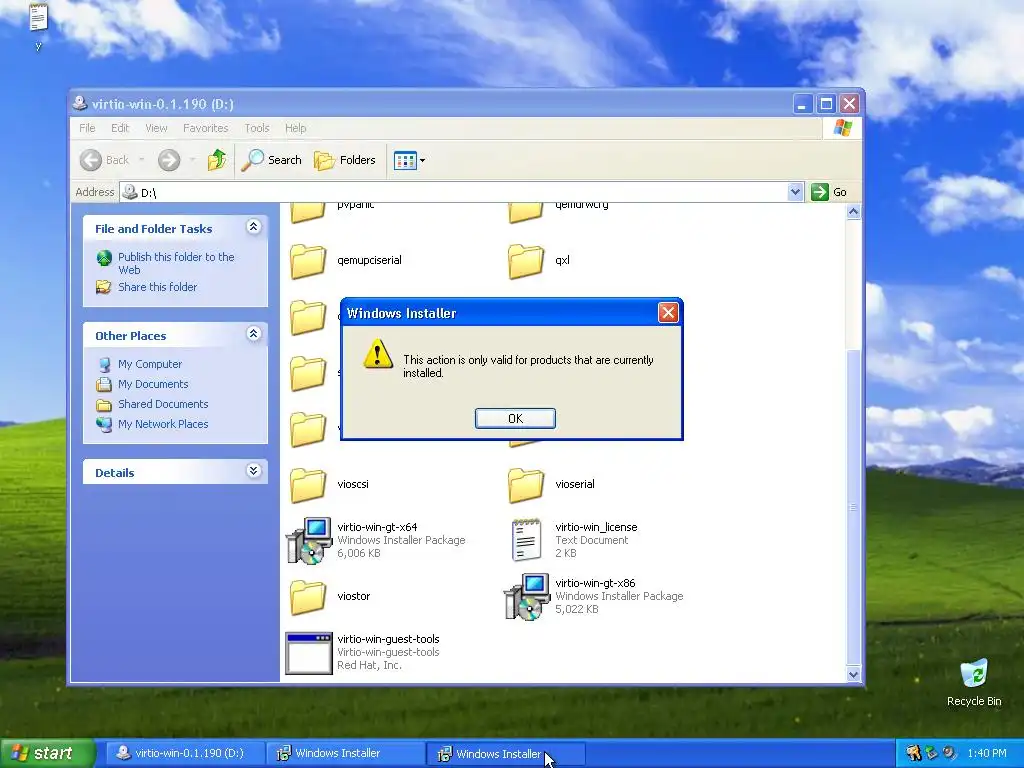Viewport: 1024px width, 768px height.
Task: Maximize the Explorer window
Action: (x=826, y=104)
